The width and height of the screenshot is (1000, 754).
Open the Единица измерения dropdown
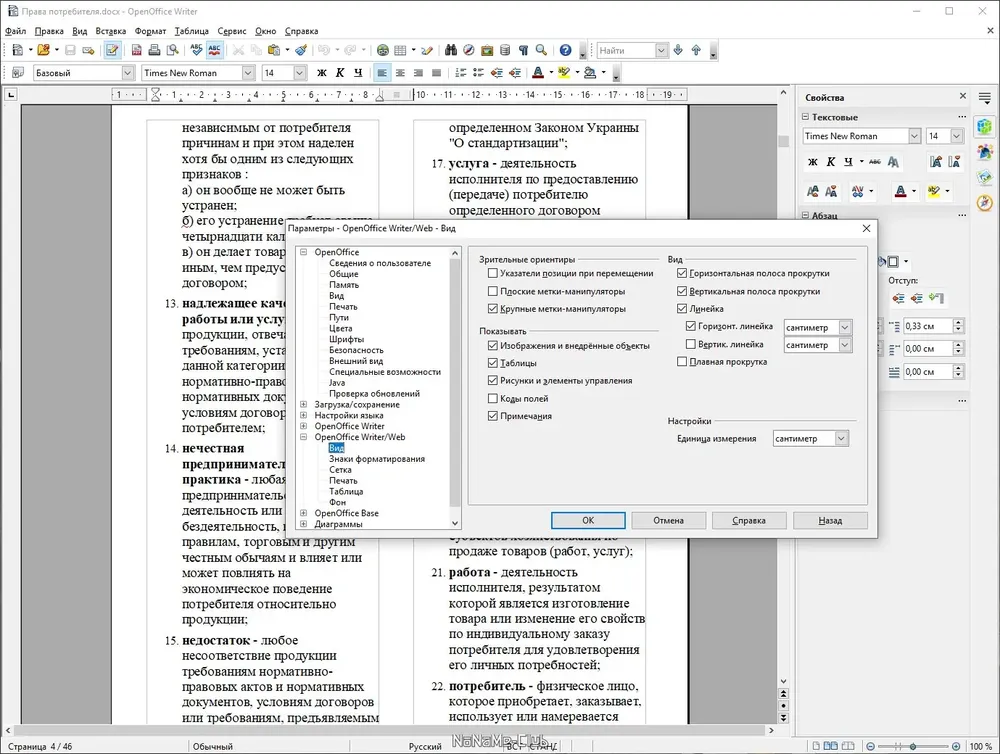coord(841,438)
